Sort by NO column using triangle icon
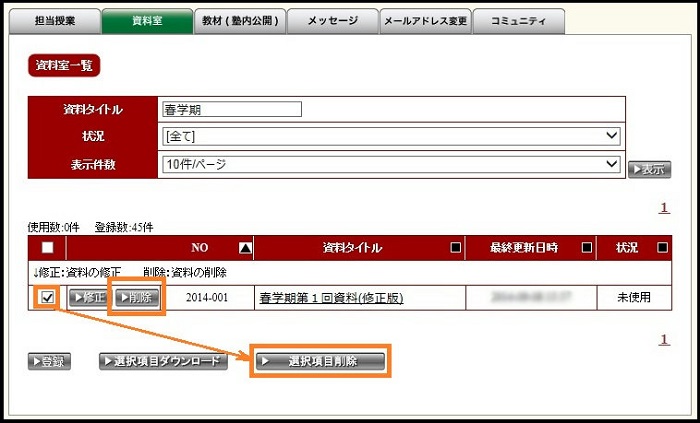The width and height of the screenshot is (700, 423). pyautogui.click(x=246, y=248)
